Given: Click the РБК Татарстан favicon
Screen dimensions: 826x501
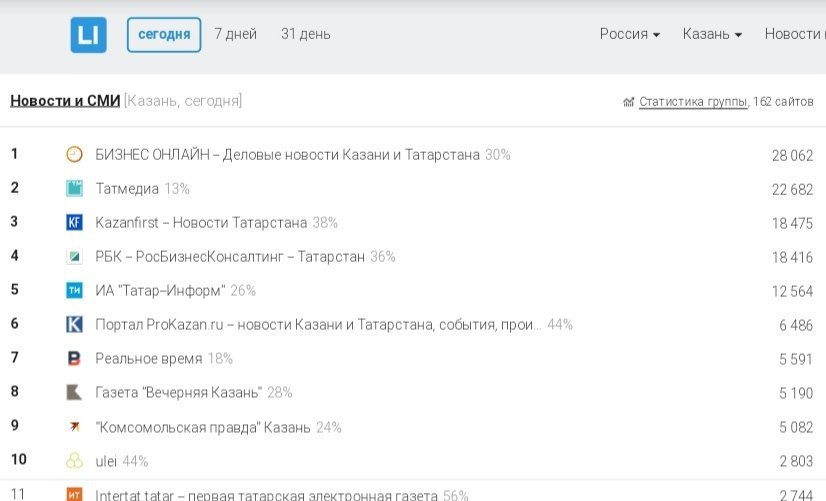Looking at the screenshot, I should 74,257.
